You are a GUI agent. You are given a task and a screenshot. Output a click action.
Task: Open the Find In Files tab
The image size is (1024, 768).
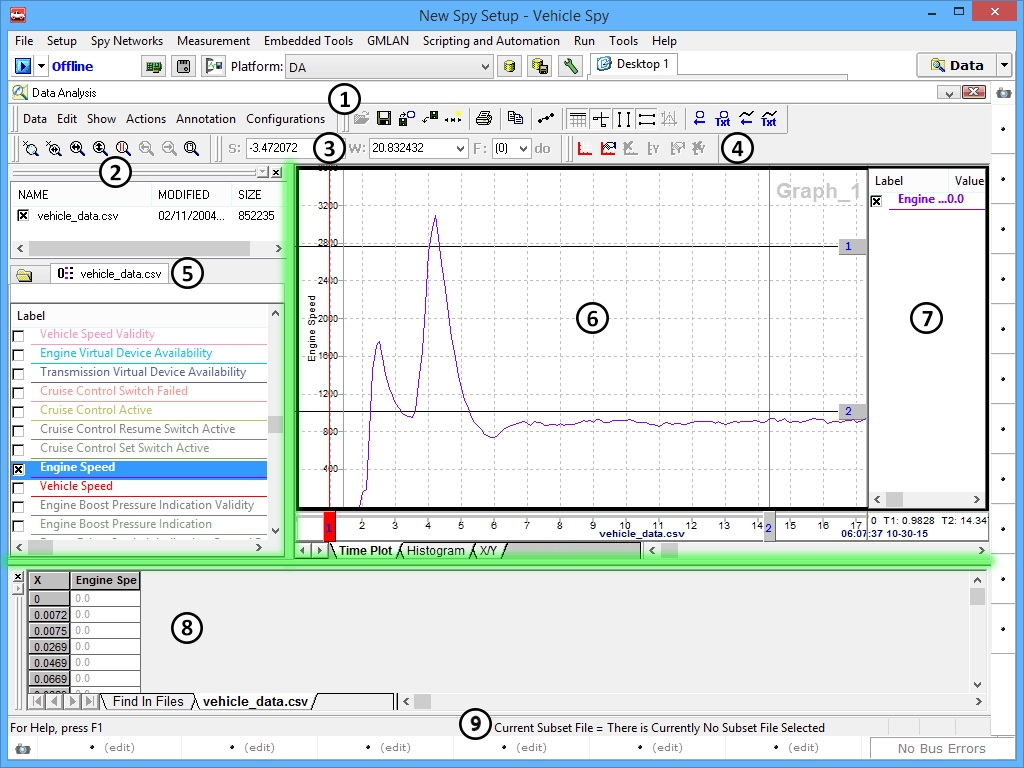pos(148,701)
